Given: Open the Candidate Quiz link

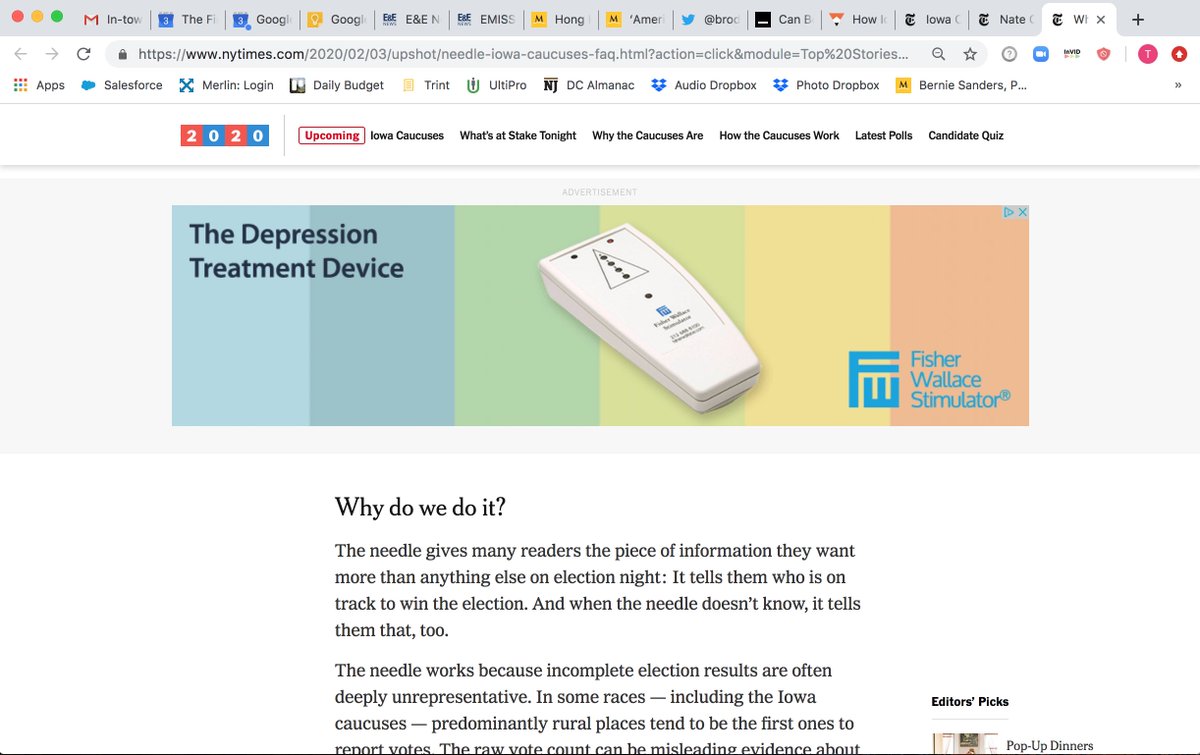Looking at the screenshot, I should (x=966, y=136).
